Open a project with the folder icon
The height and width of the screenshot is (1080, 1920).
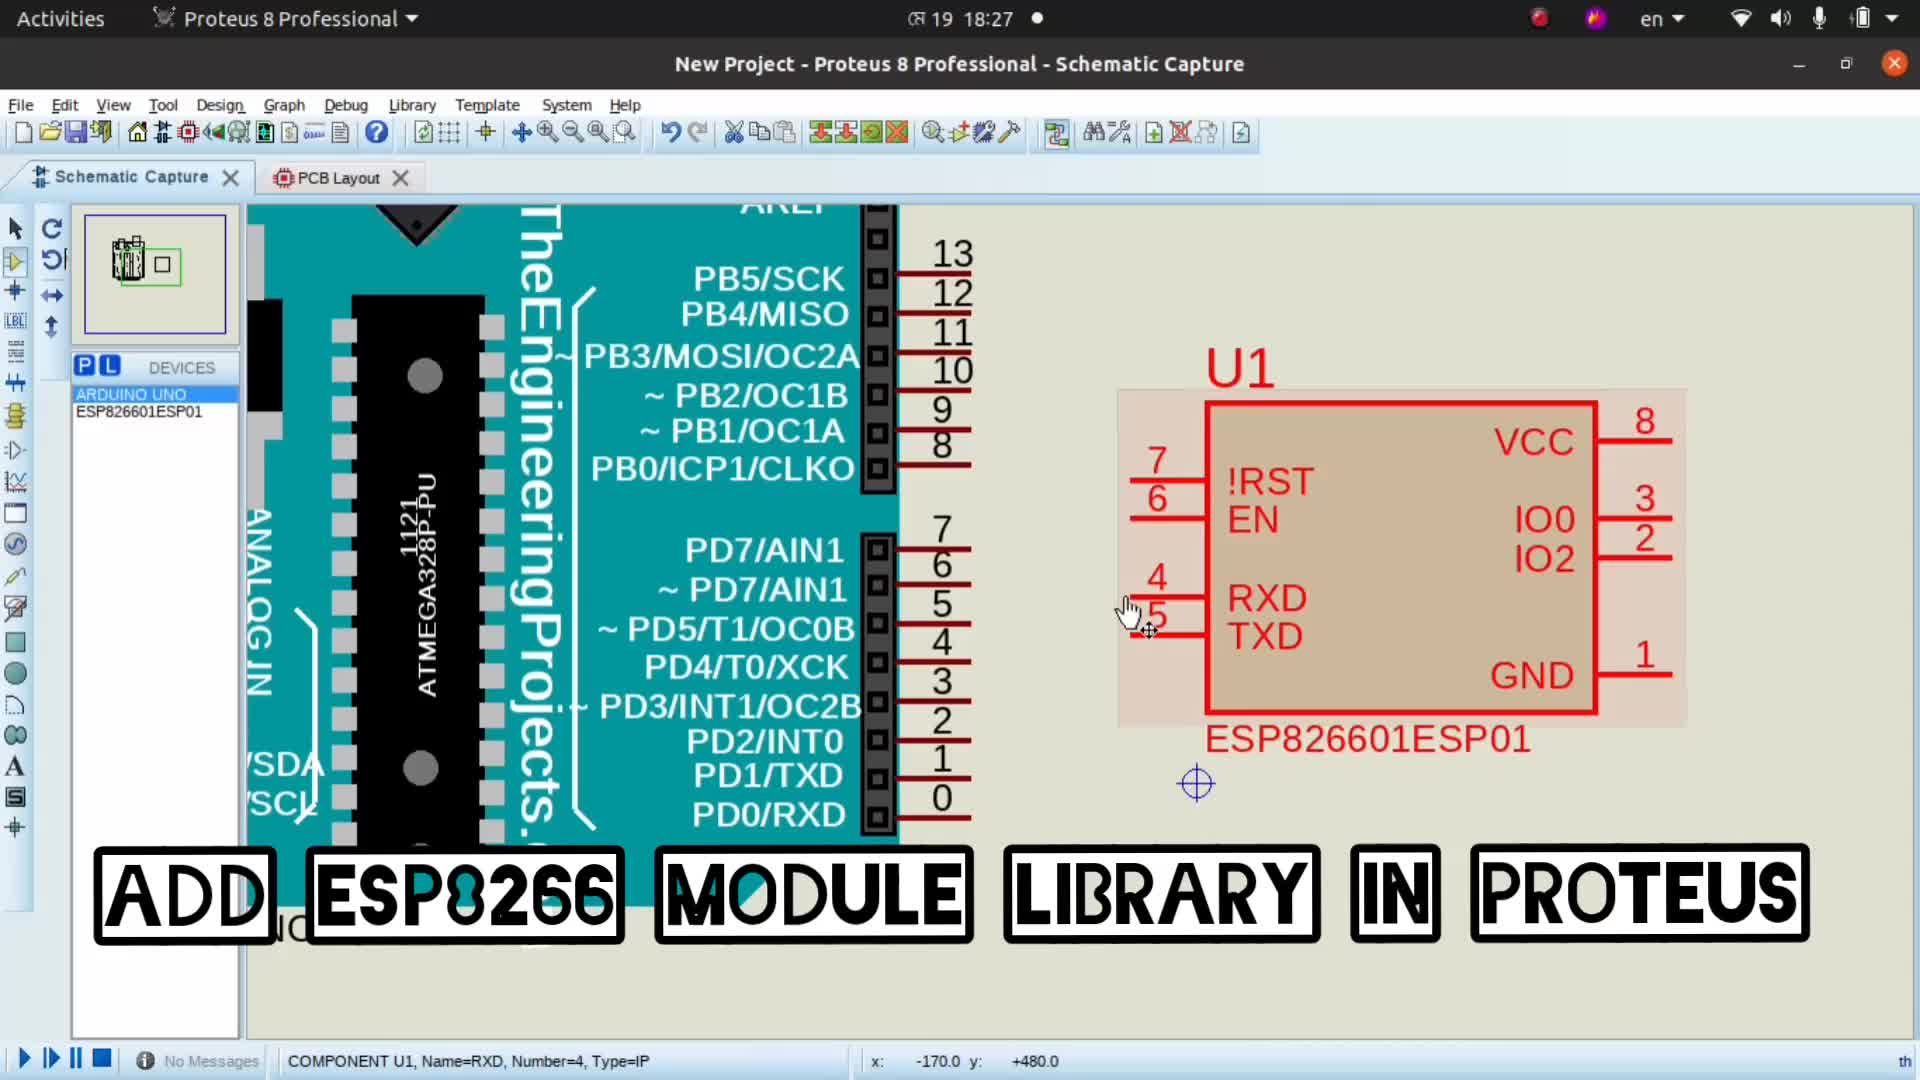(x=50, y=132)
